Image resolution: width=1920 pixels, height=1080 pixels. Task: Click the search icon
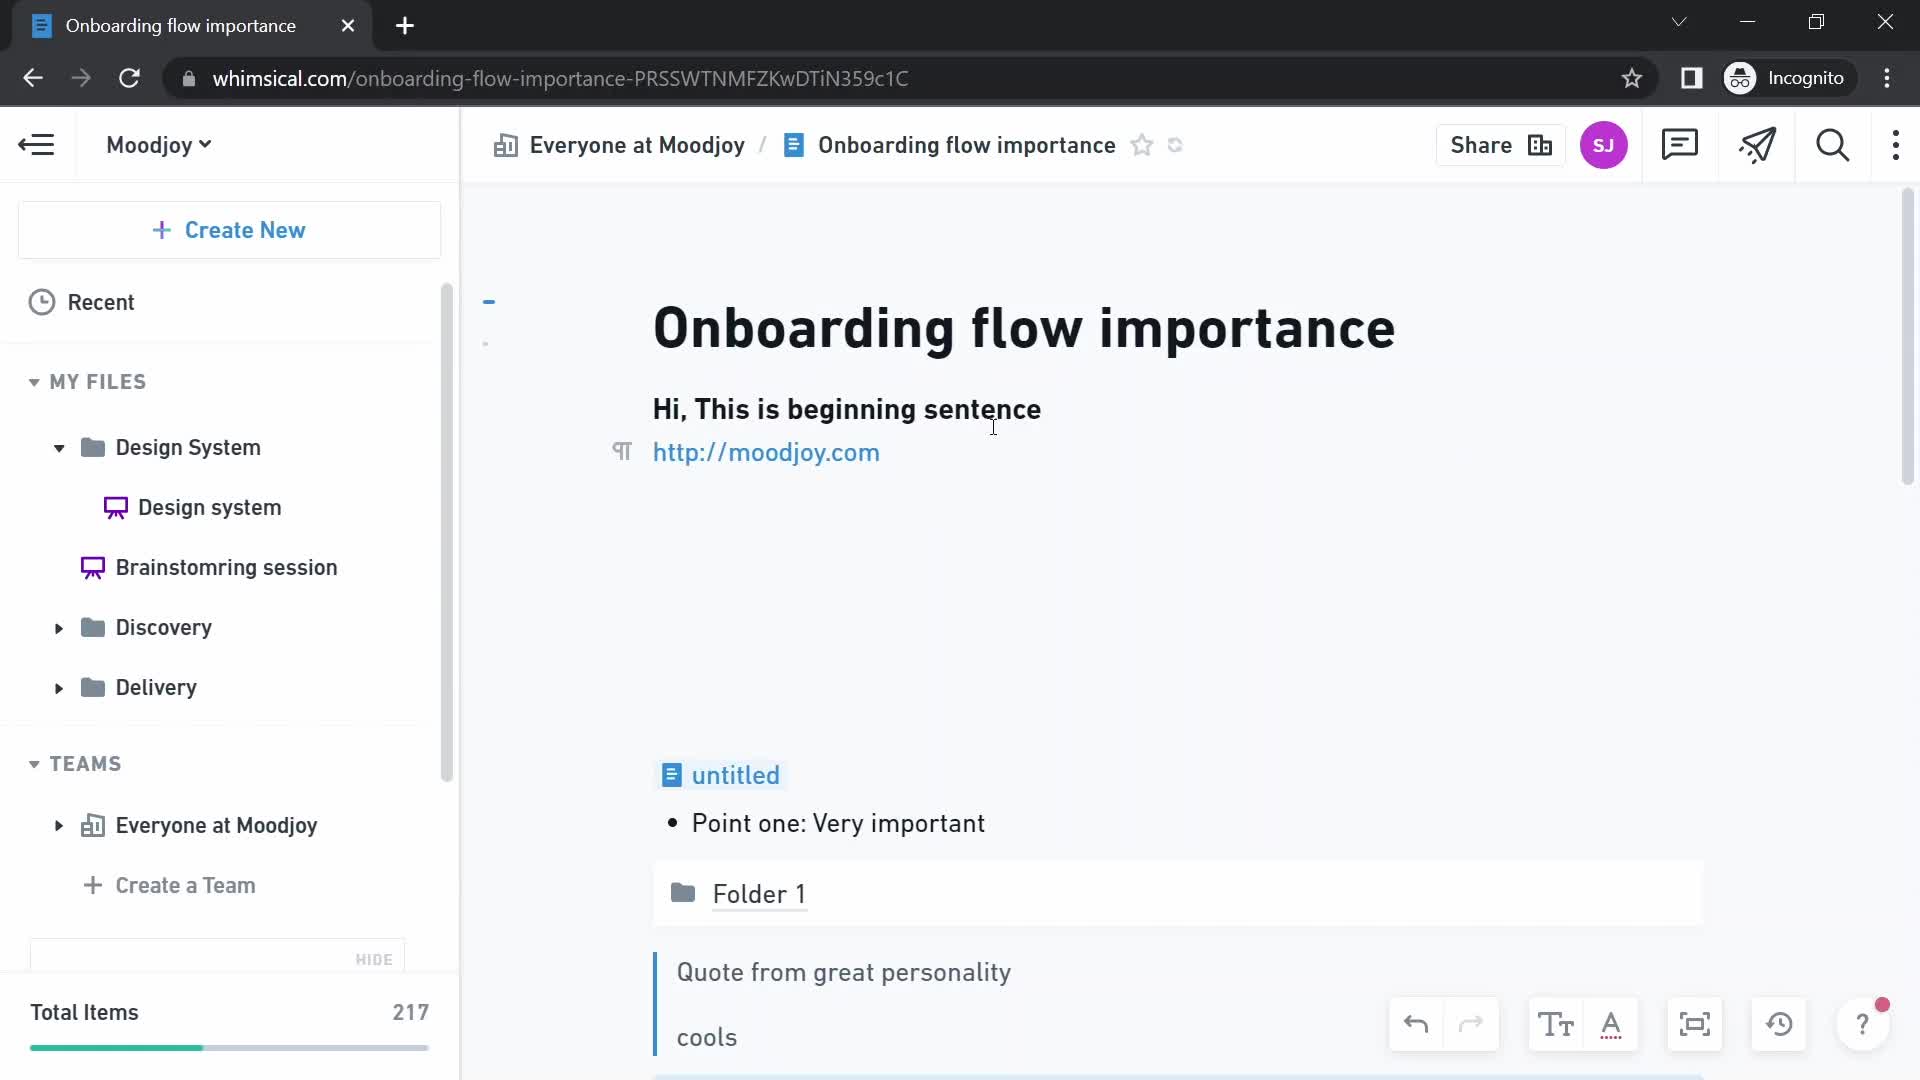pyautogui.click(x=1833, y=144)
